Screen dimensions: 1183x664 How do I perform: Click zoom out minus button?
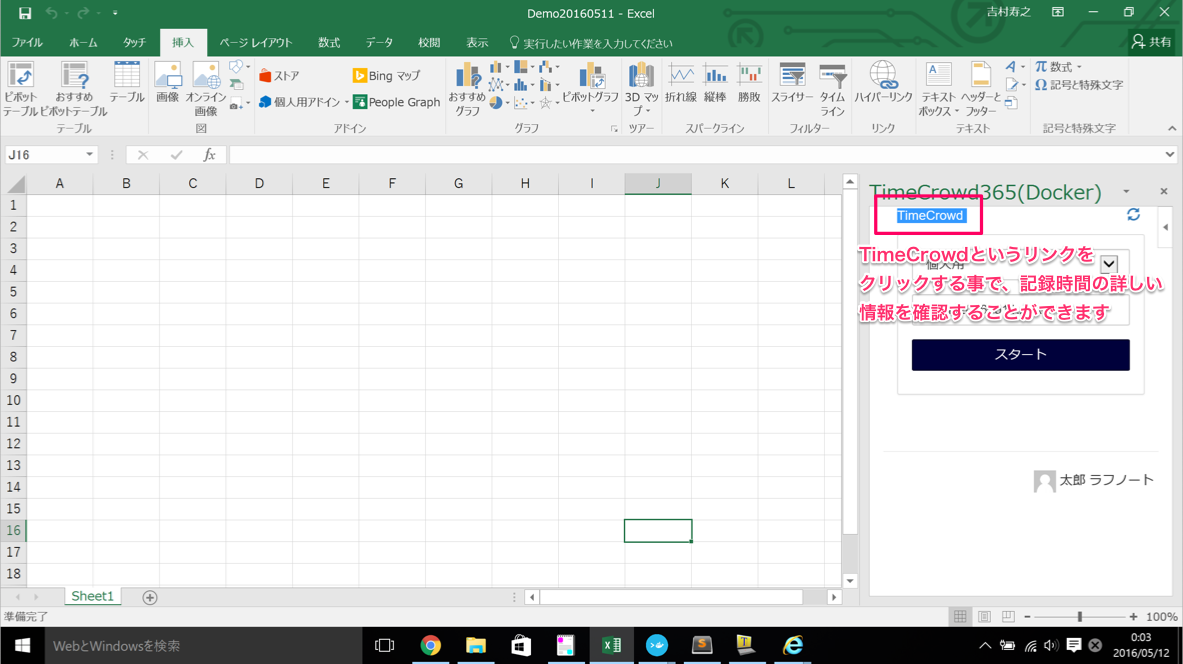pos(1028,616)
